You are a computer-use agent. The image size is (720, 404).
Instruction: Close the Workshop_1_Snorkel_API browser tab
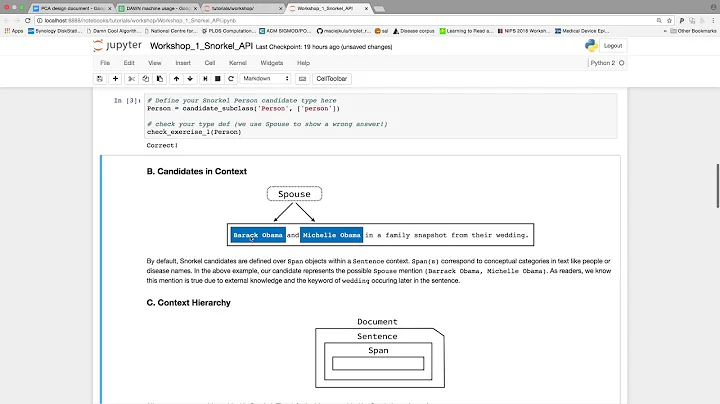point(366,8)
